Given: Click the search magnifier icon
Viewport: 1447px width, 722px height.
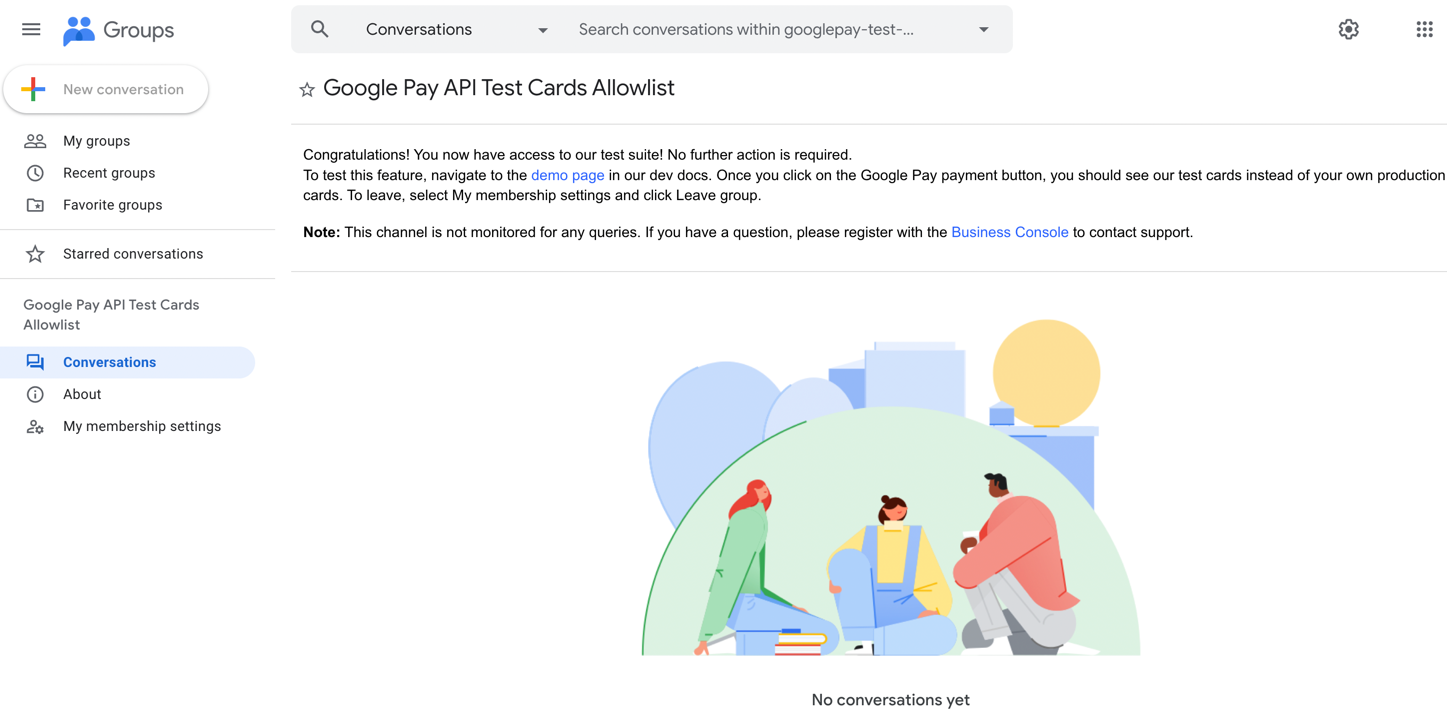Looking at the screenshot, I should pyautogui.click(x=320, y=30).
